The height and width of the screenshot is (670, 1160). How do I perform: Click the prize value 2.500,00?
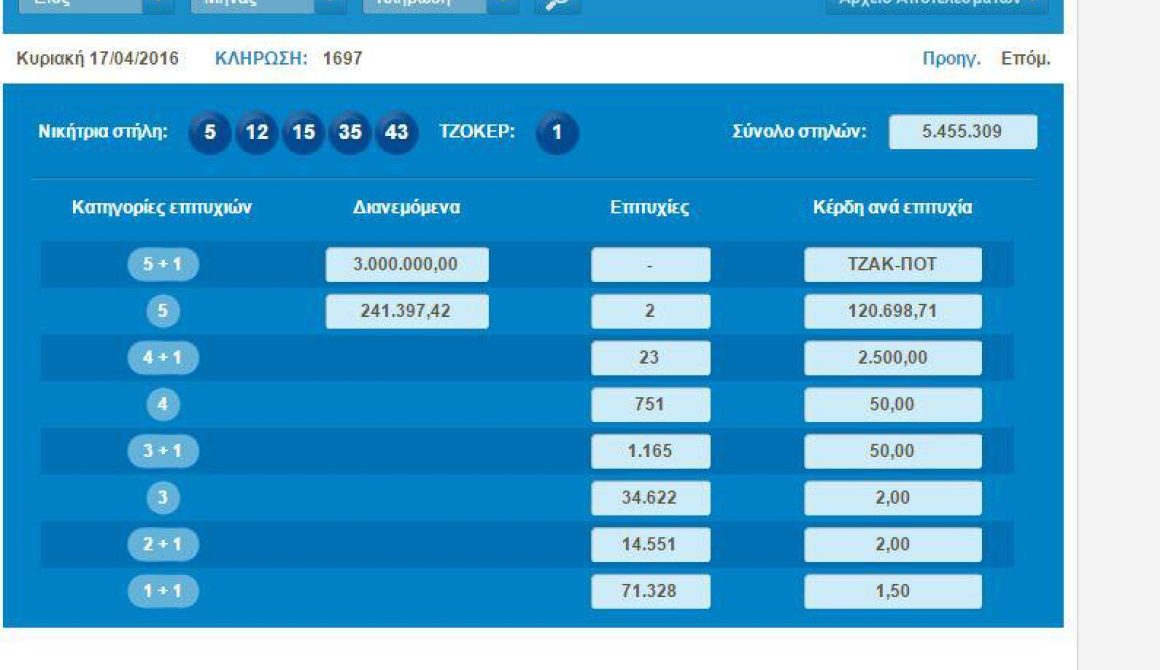coord(893,357)
